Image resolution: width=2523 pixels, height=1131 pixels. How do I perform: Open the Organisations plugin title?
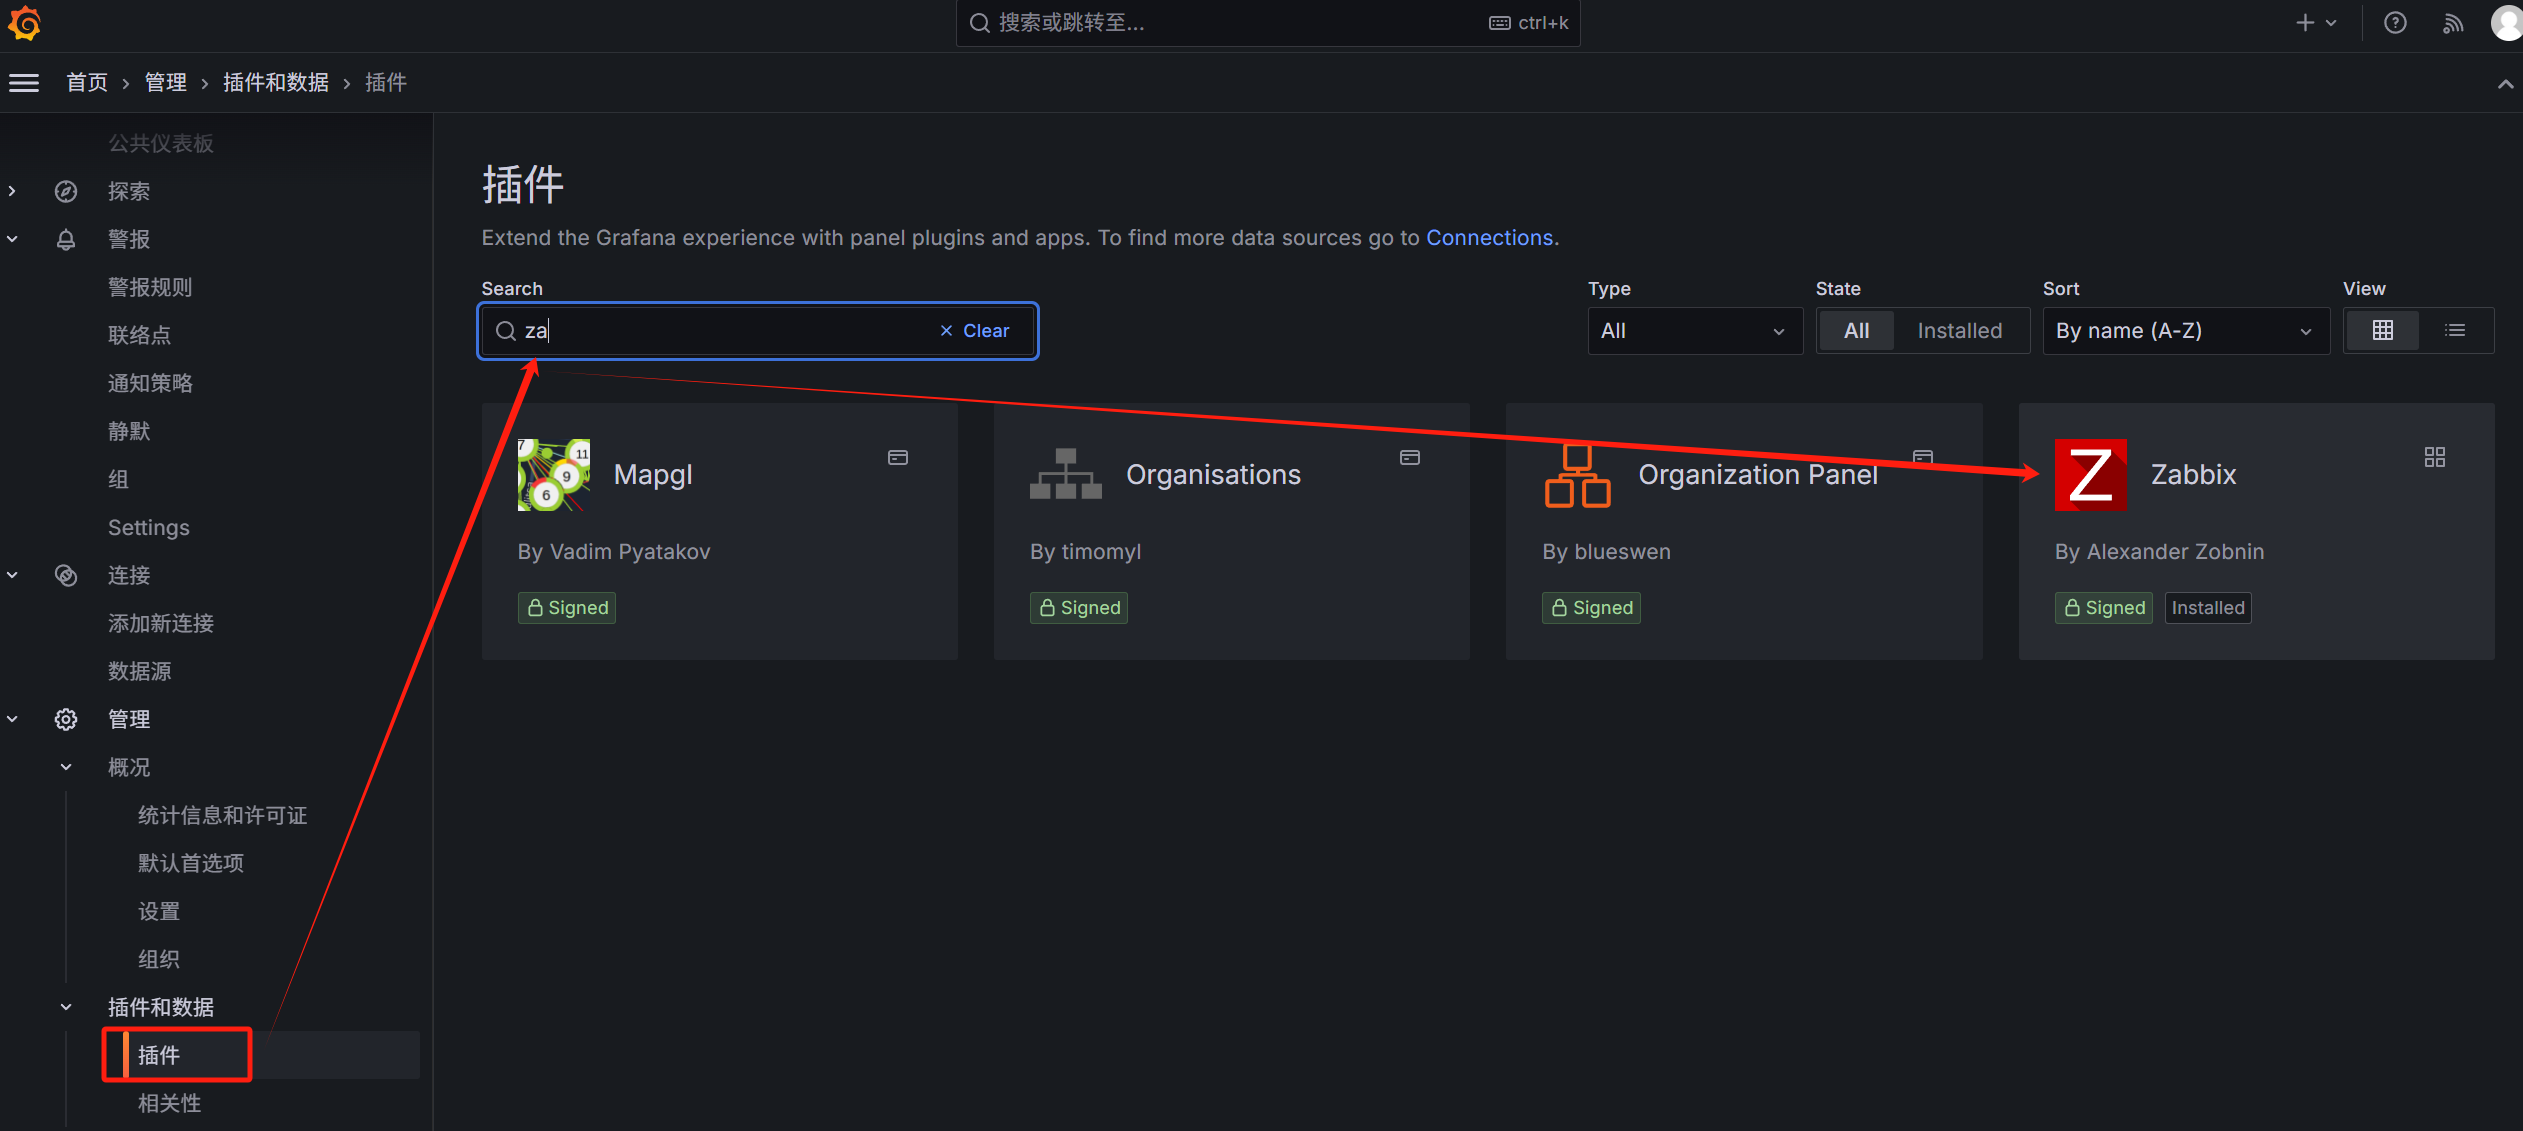1213,475
